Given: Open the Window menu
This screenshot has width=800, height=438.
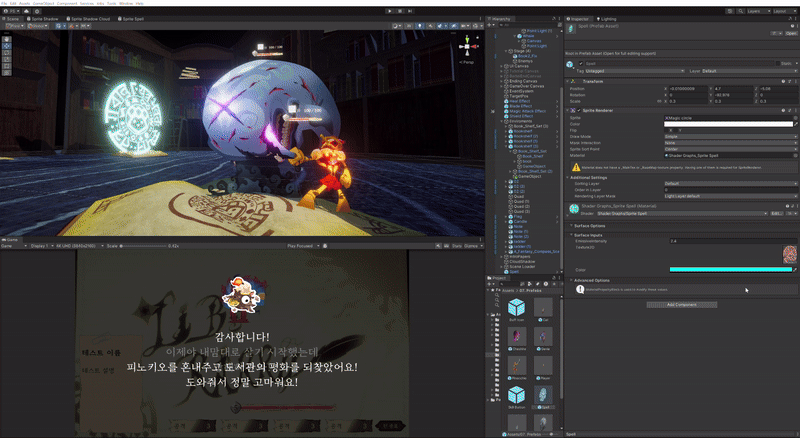Looking at the screenshot, I should [x=126, y=3].
